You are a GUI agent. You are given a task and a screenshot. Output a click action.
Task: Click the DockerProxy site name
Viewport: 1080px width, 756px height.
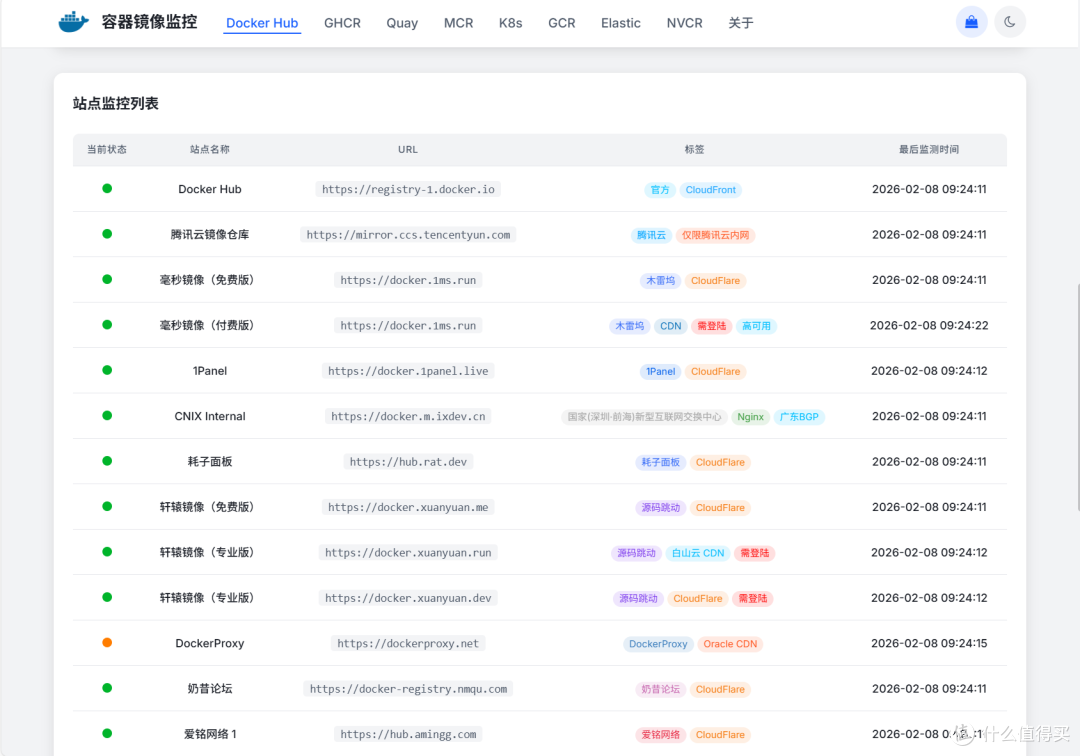tap(209, 643)
